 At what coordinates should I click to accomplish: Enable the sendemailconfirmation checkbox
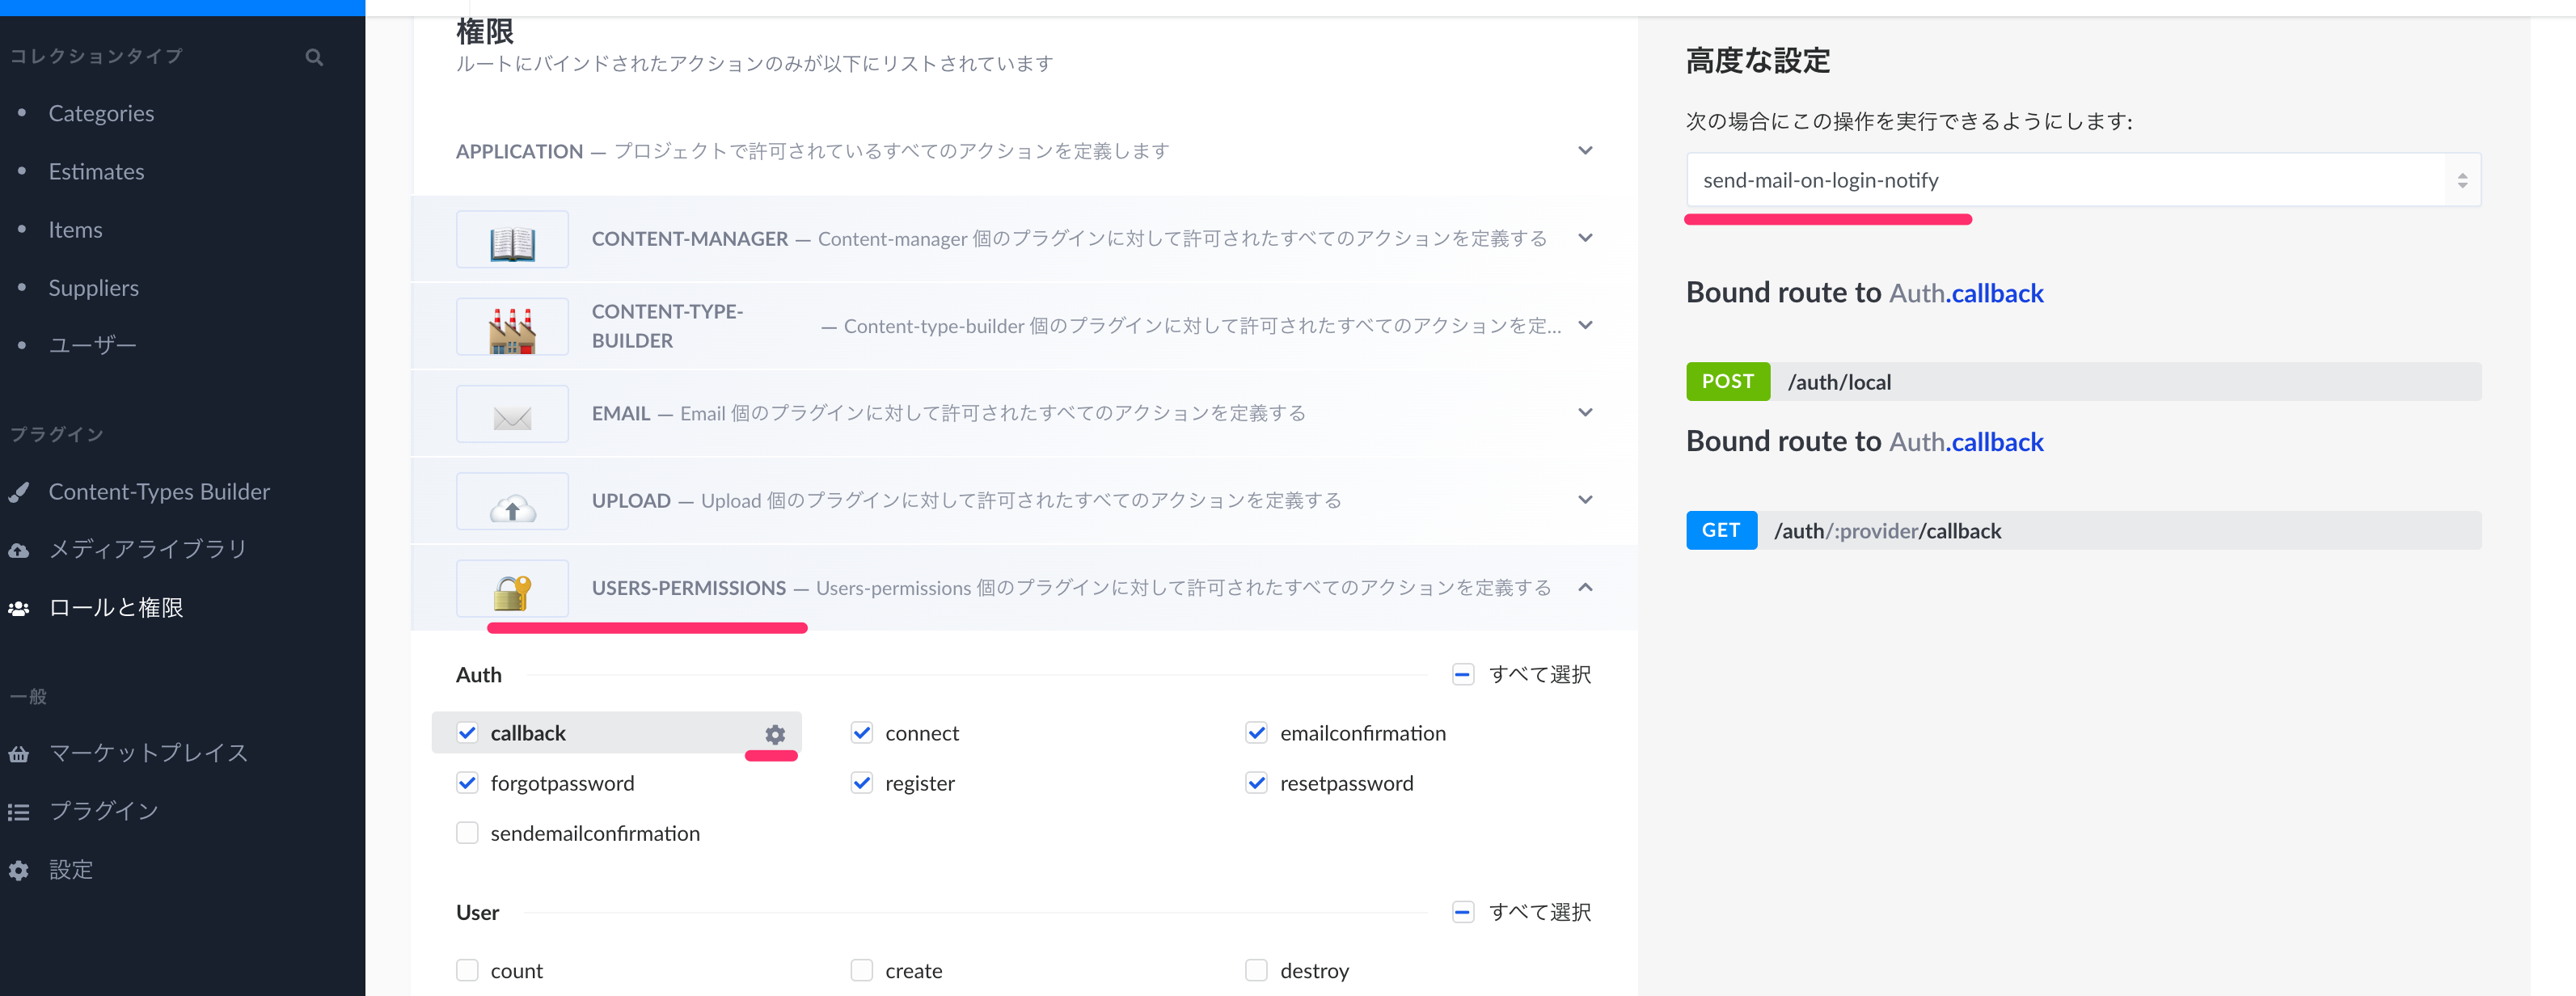pos(467,832)
